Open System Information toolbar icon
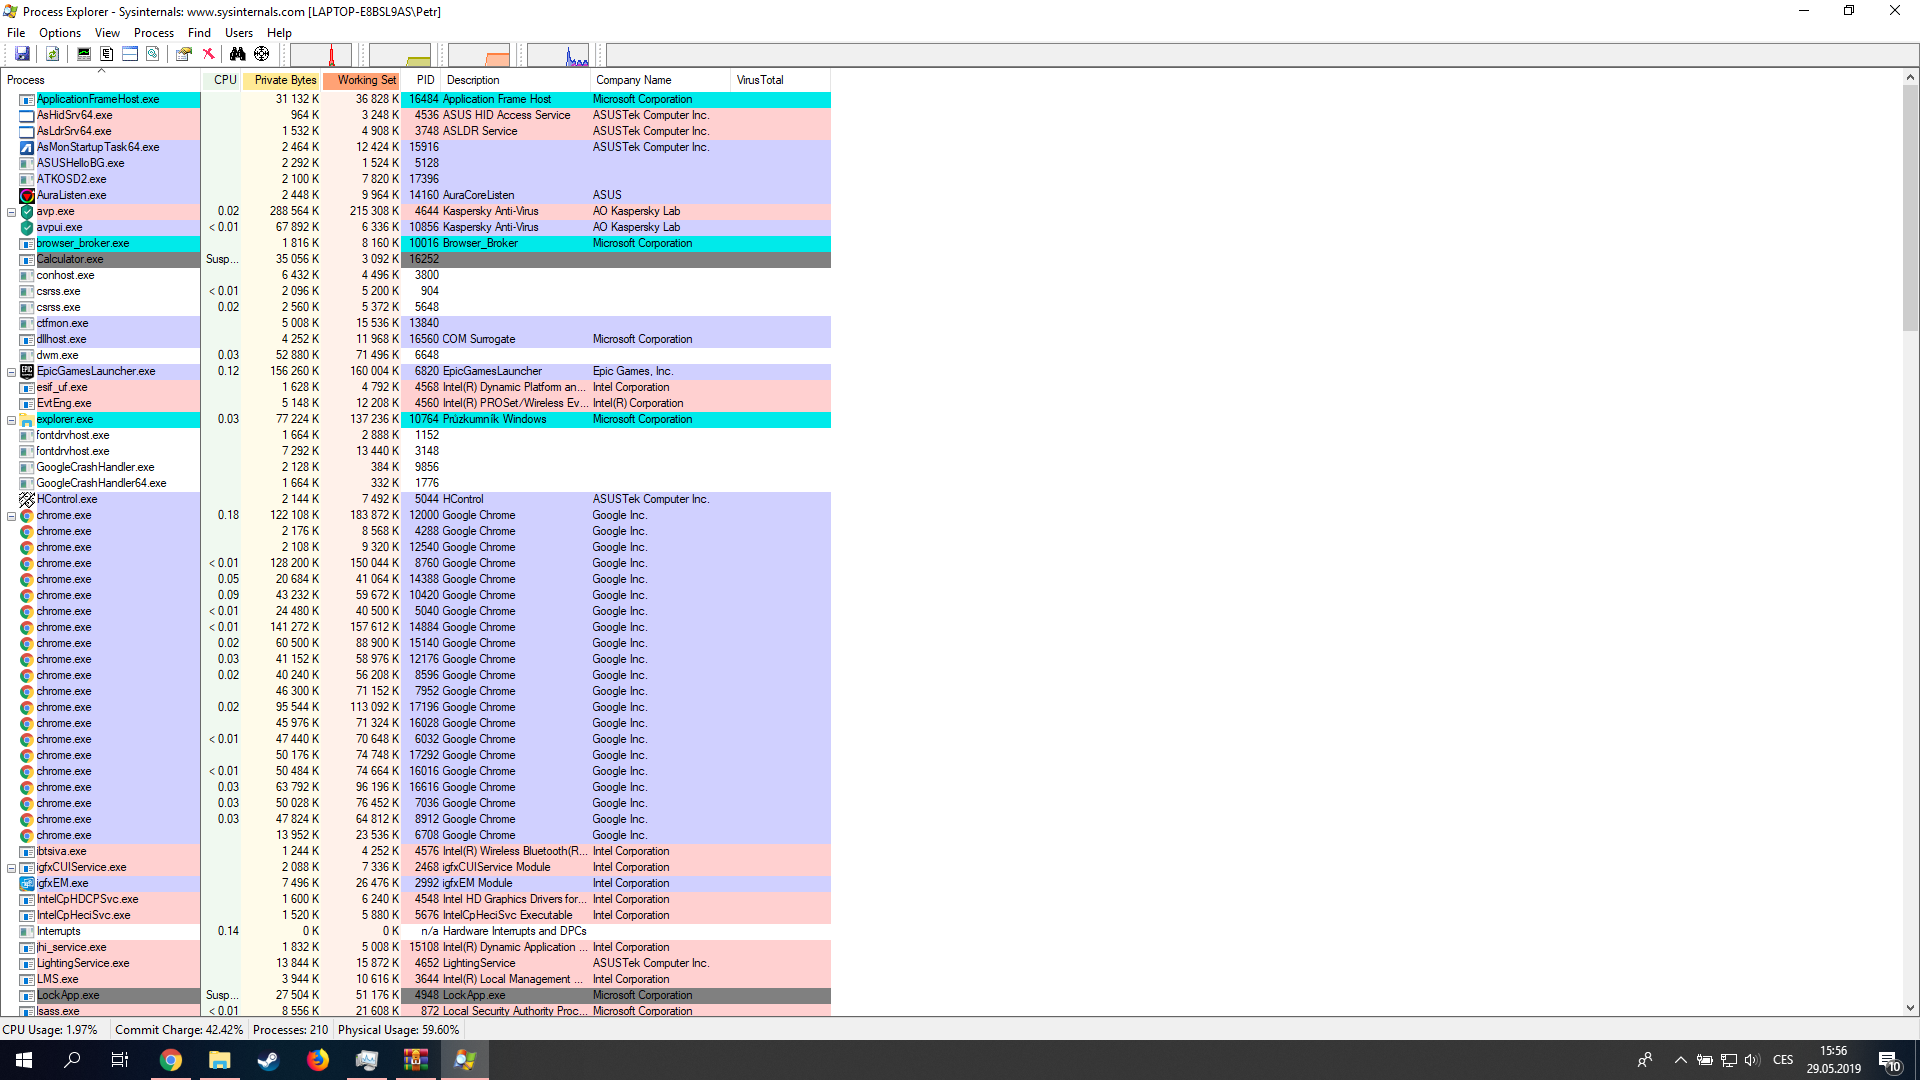Screen dimensions: 1920x1080 tap(84, 54)
